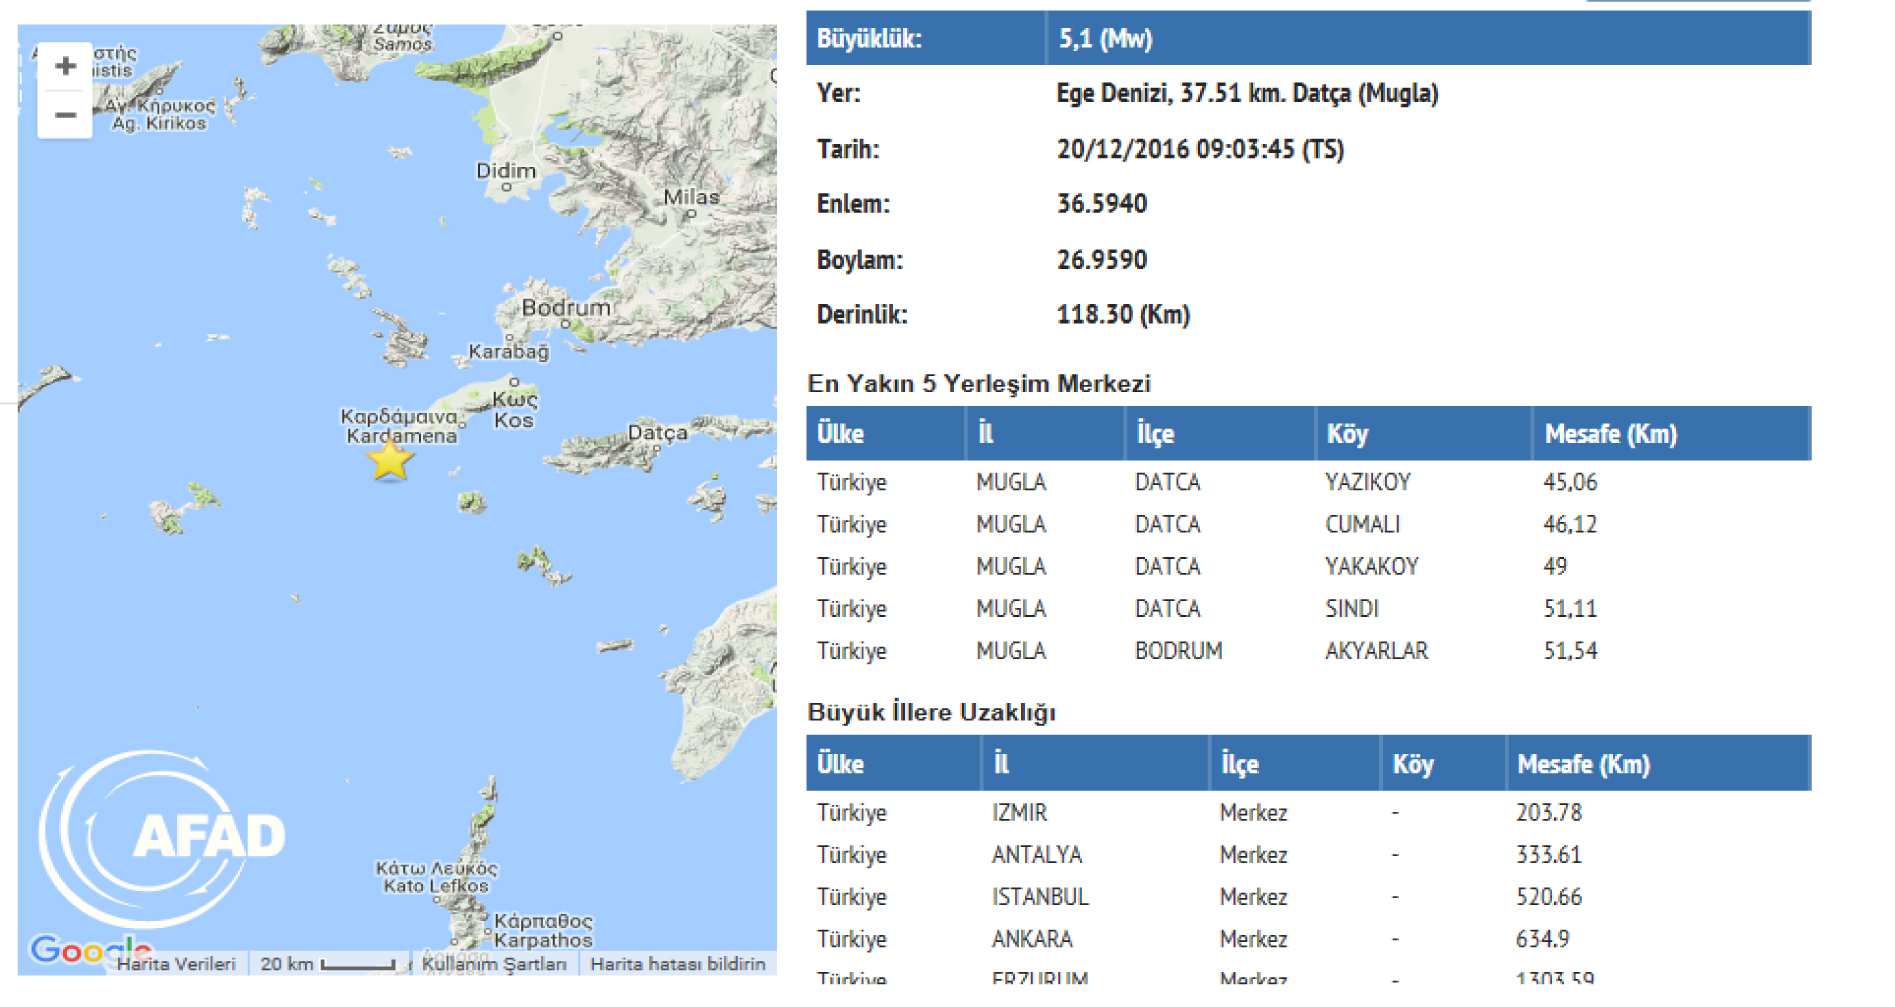Click the Datça label on map
The image size is (1895, 1007).
tap(657, 433)
